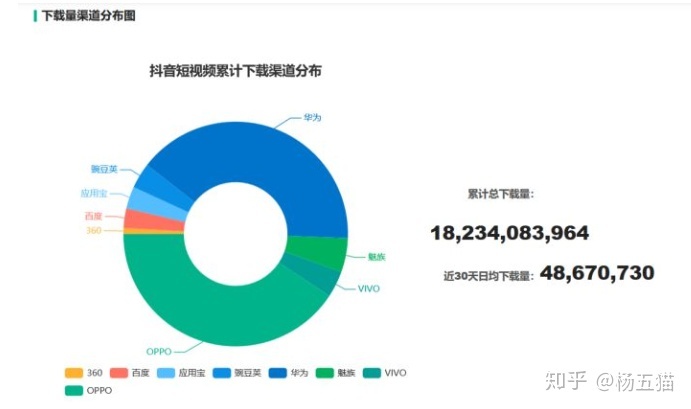The height and width of the screenshot is (409, 691).
Task: Toggle the 应用宝 legend entry
Action: (180, 373)
